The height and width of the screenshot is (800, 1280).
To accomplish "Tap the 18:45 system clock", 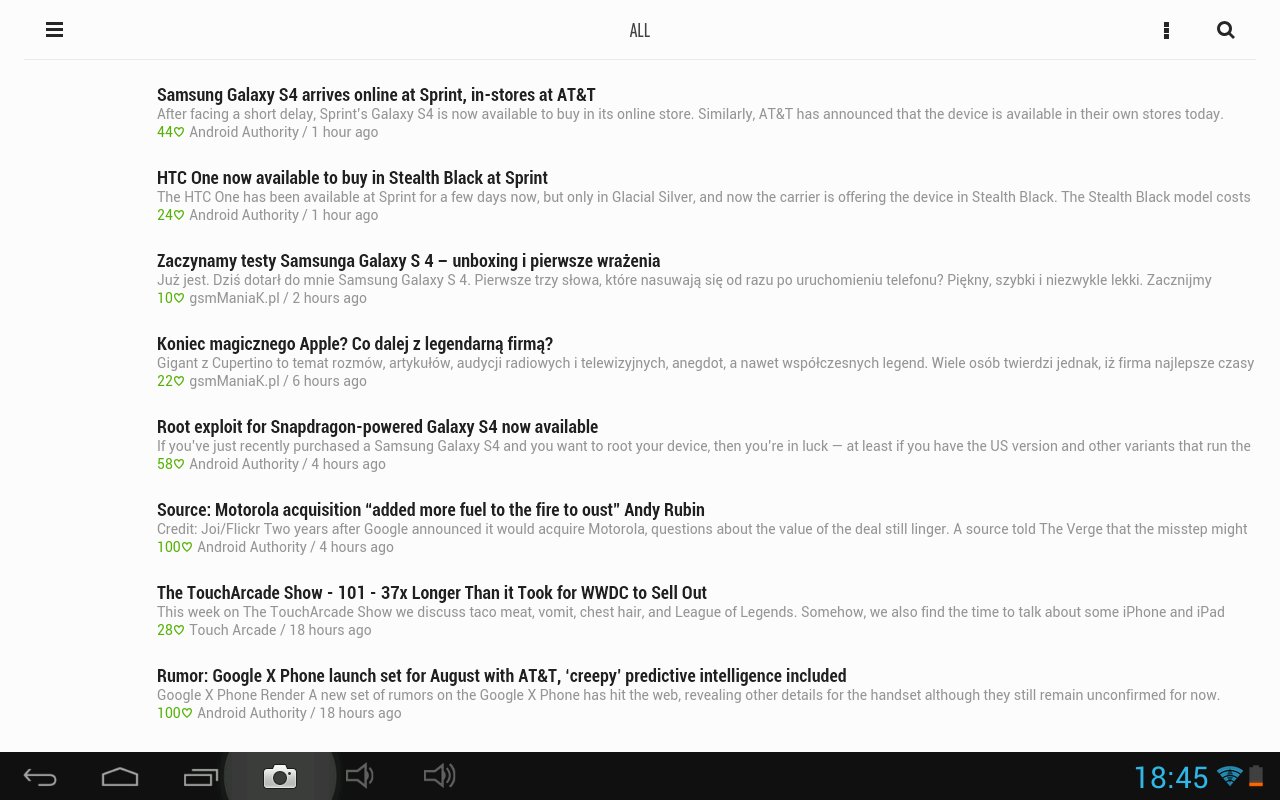I will pyautogui.click(x=1171, y=777).
